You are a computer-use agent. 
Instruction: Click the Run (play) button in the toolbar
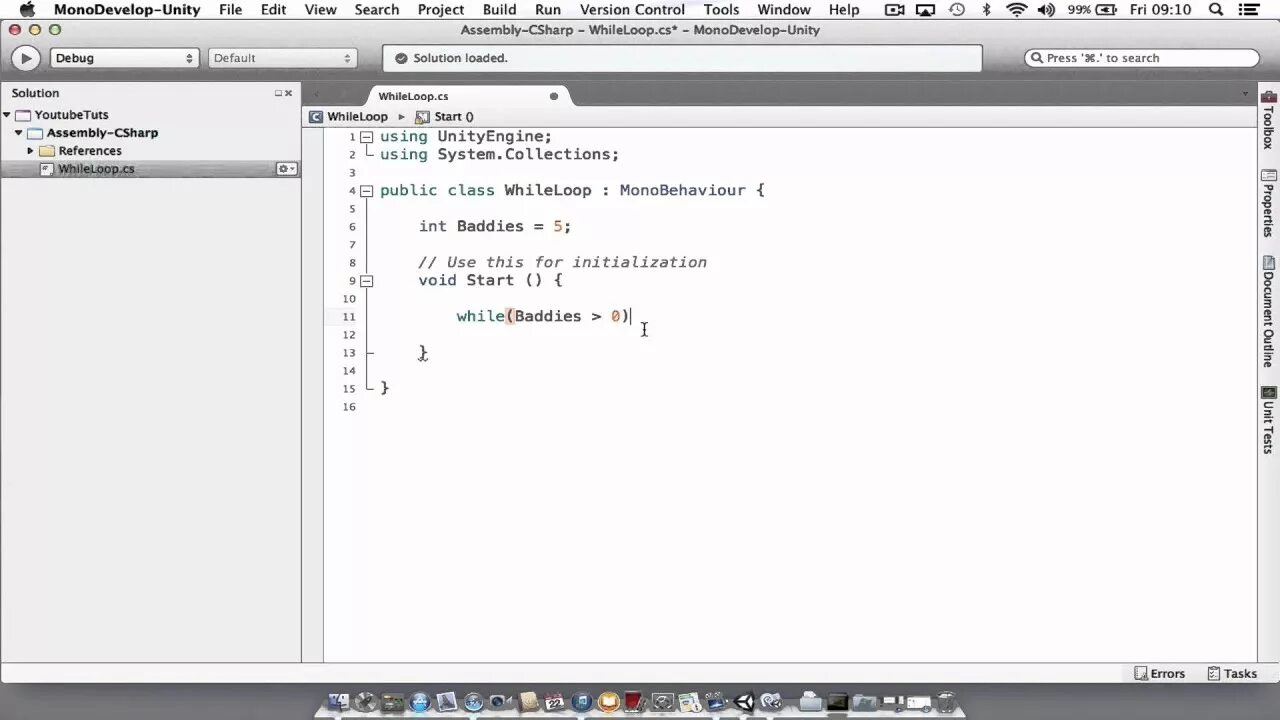point(25,58)
